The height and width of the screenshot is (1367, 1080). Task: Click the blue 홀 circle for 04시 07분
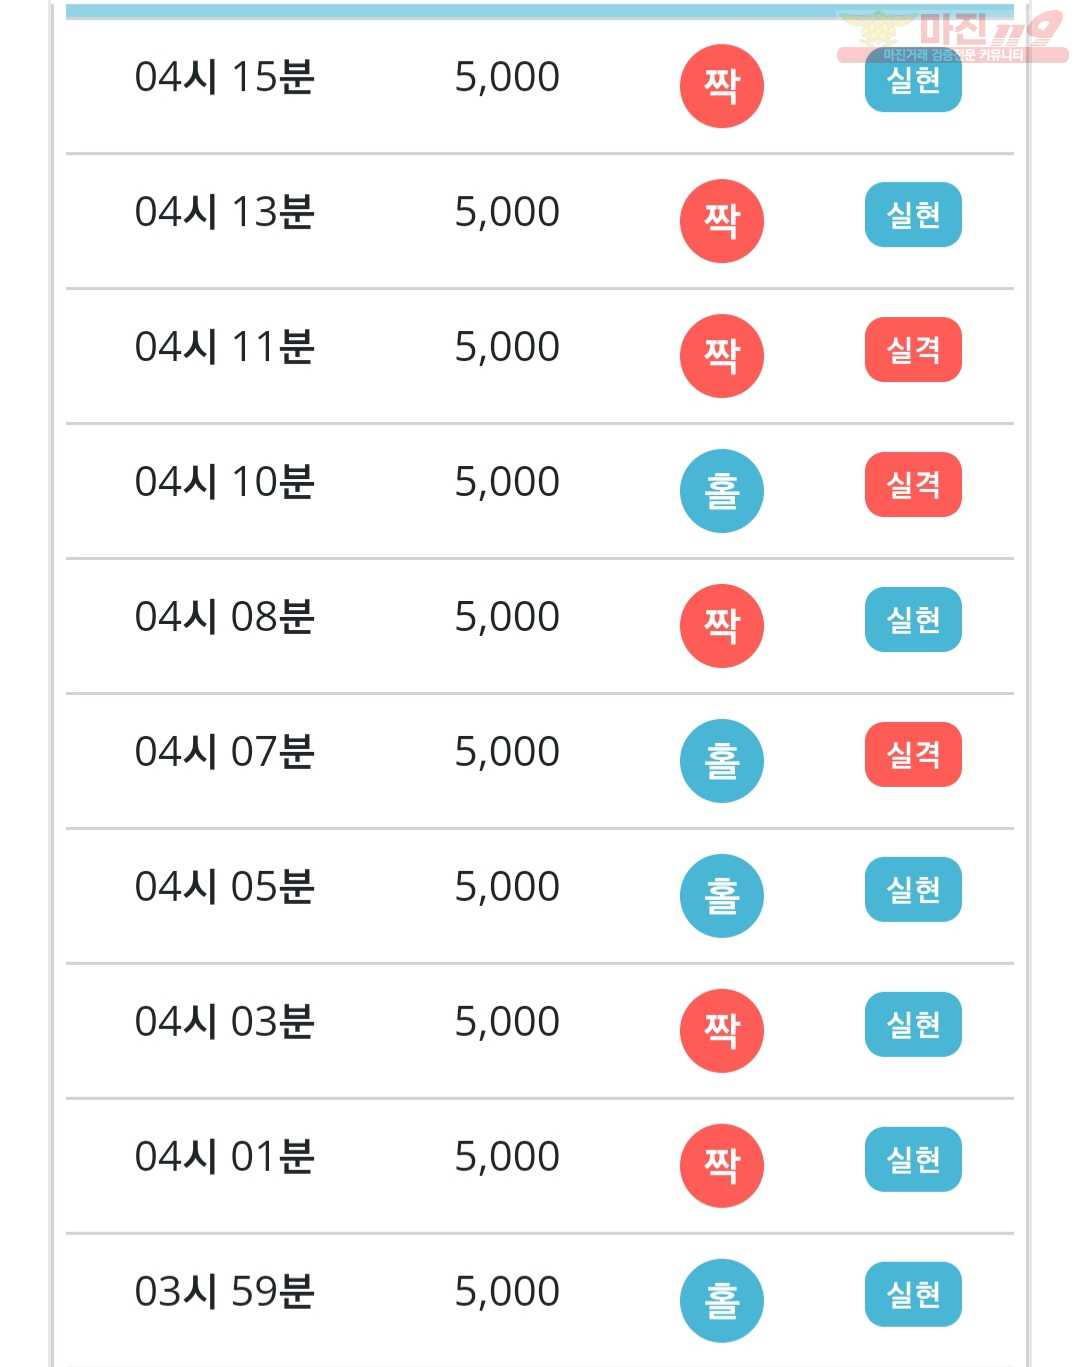(721, 761)
